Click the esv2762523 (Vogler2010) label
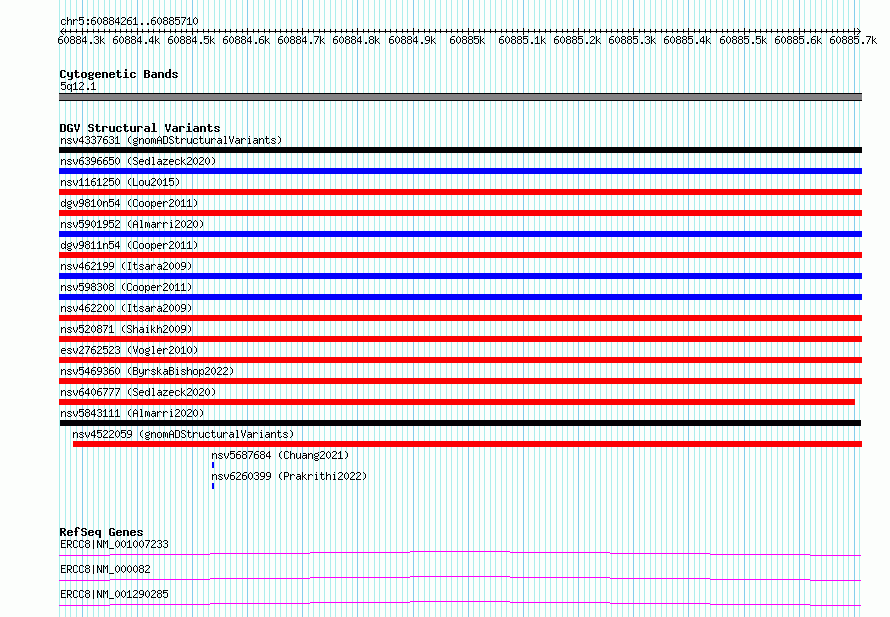 pyautogui.click(x=129, y=350)
